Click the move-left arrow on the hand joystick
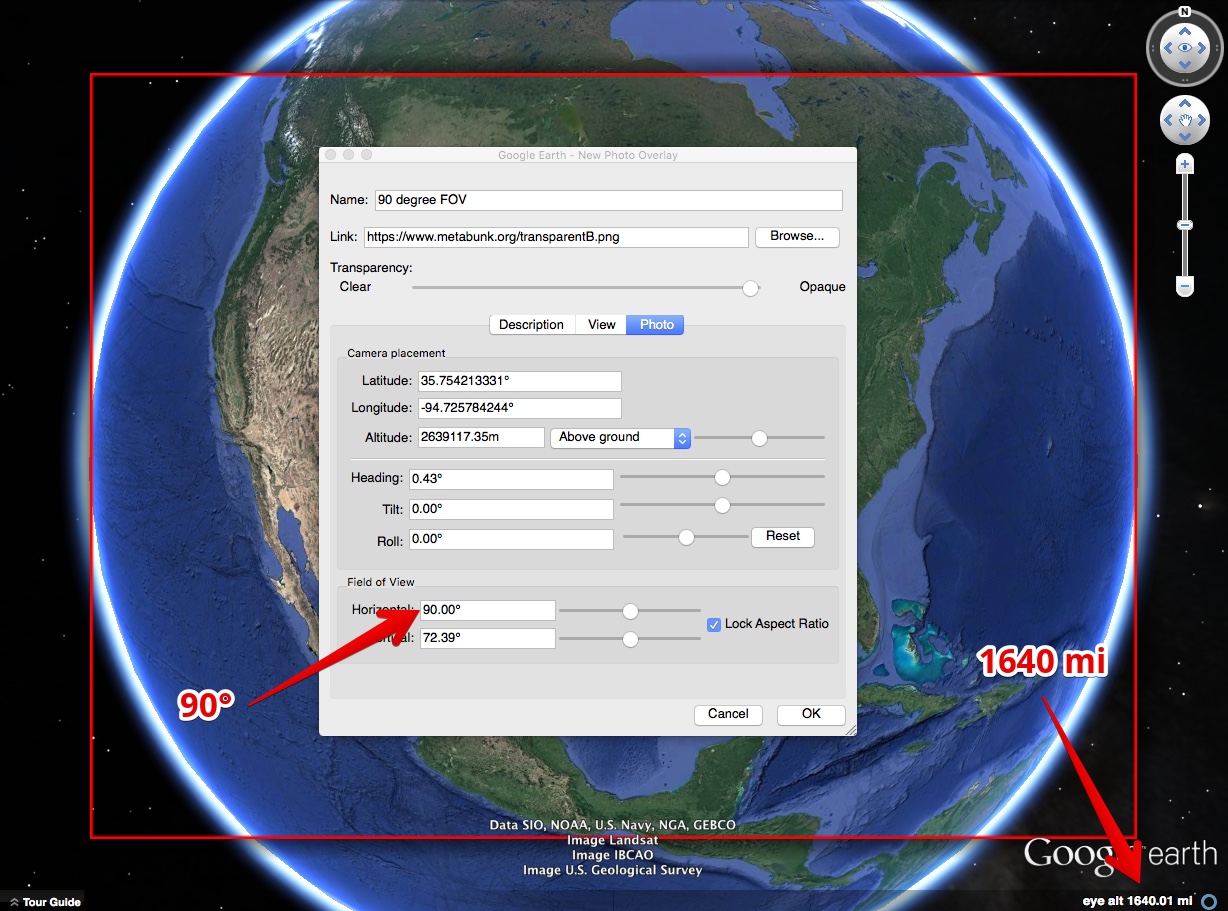 [1167, 121]
